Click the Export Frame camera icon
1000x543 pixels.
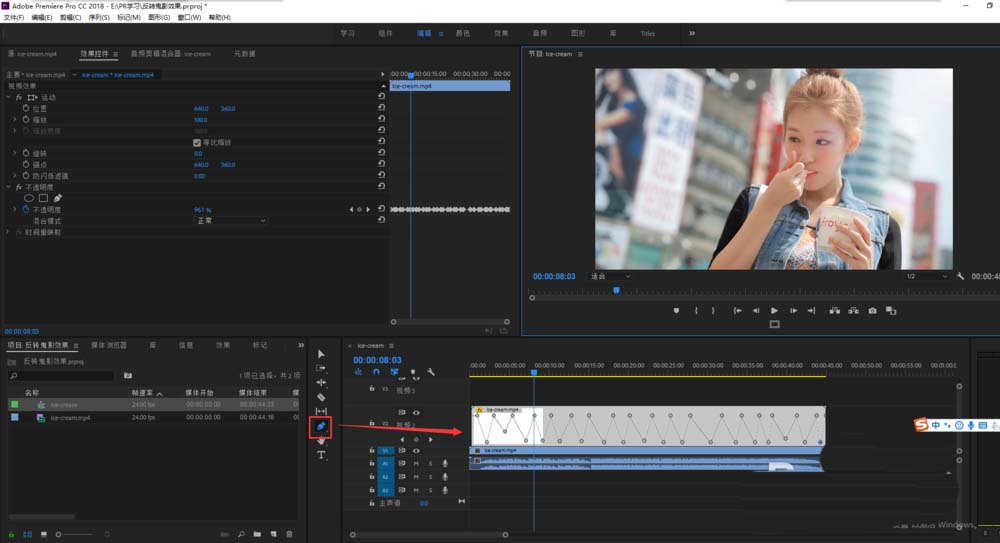click(872, 311)
